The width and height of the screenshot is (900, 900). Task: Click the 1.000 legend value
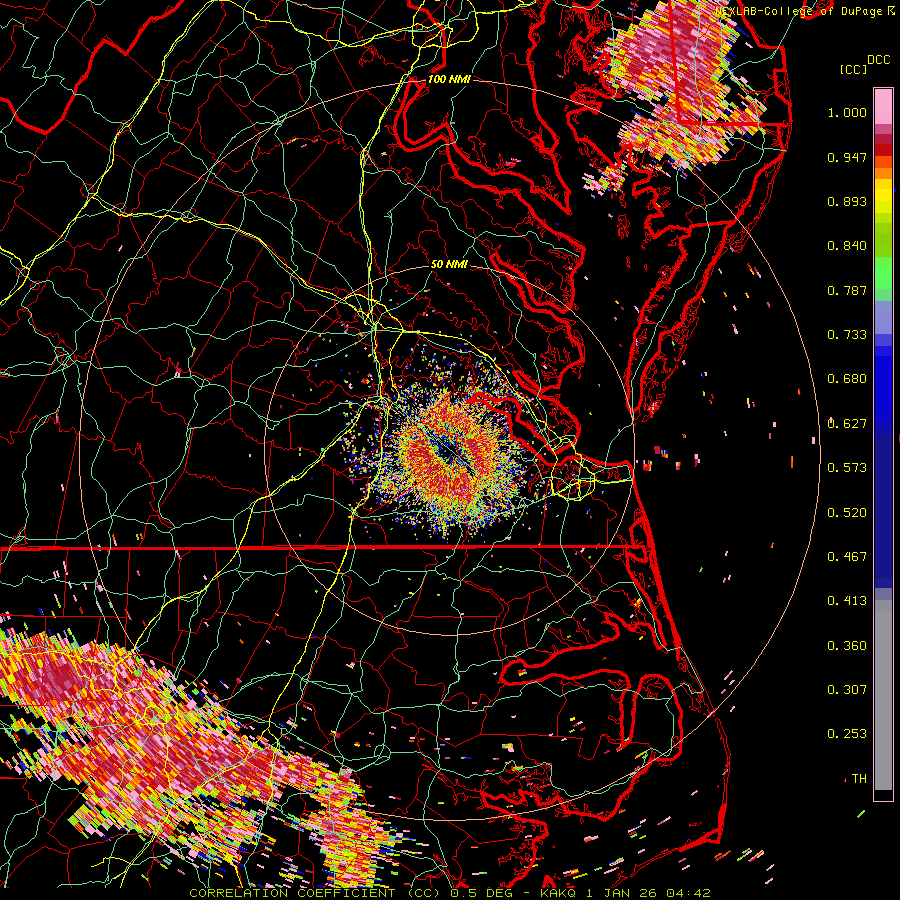(x=847, y=112)
